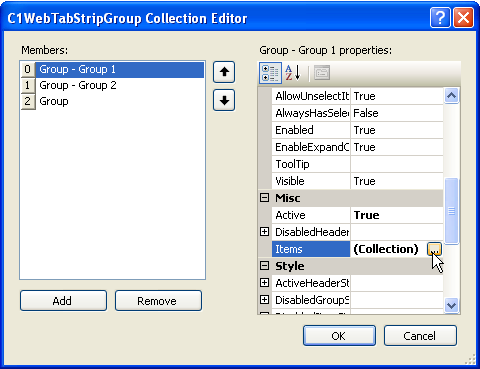Click the Visible True value
The image size is (480, 369).
coord(397,181)
